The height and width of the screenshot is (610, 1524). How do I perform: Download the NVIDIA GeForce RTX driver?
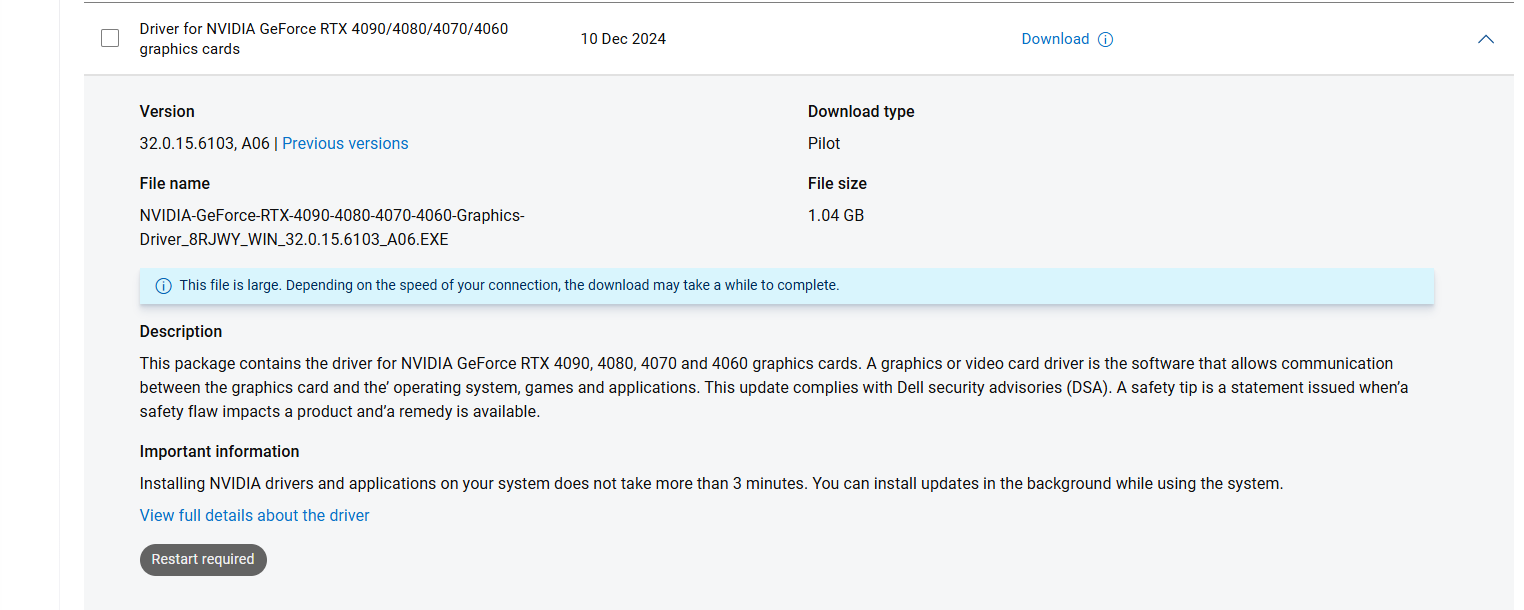[1055, 39]
